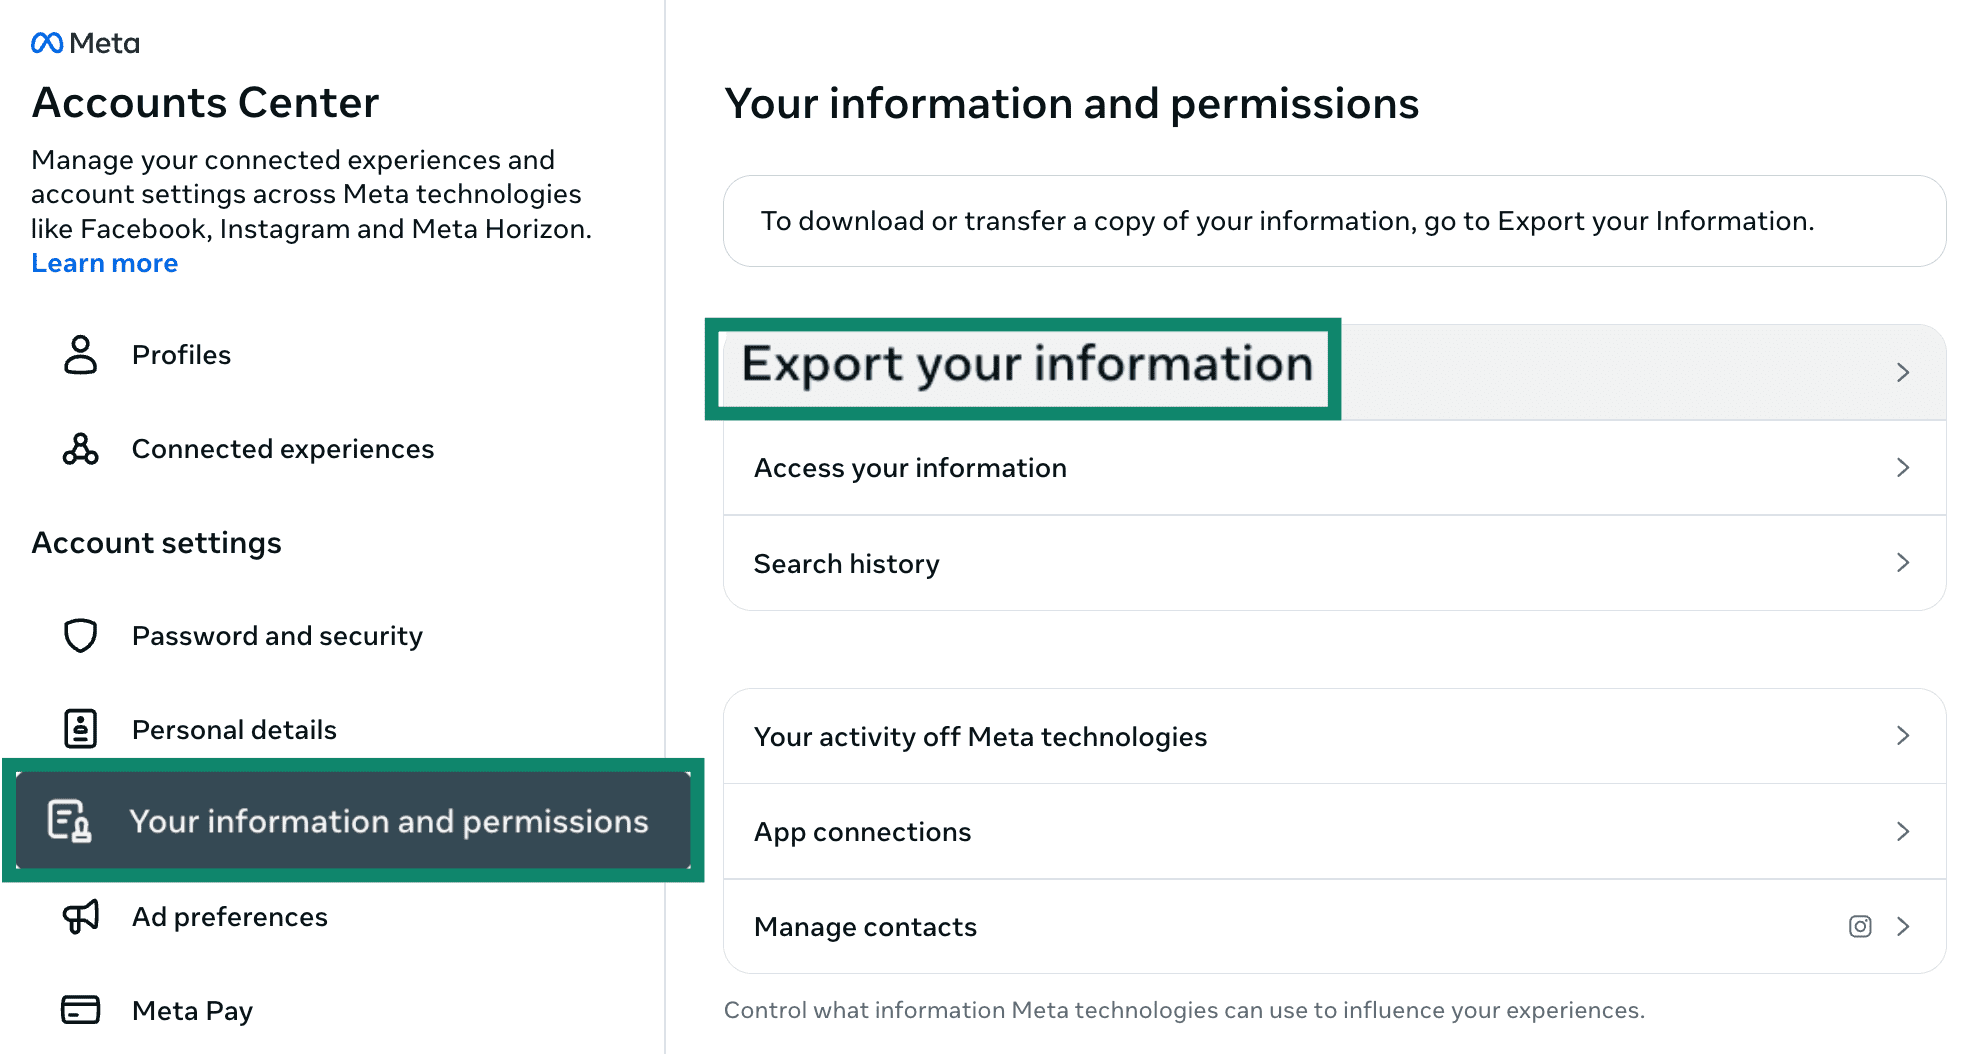Click the Connected experiences nodes icon
The height and width of the screenshot is (1054, 1984).
(x=80, y=449)
